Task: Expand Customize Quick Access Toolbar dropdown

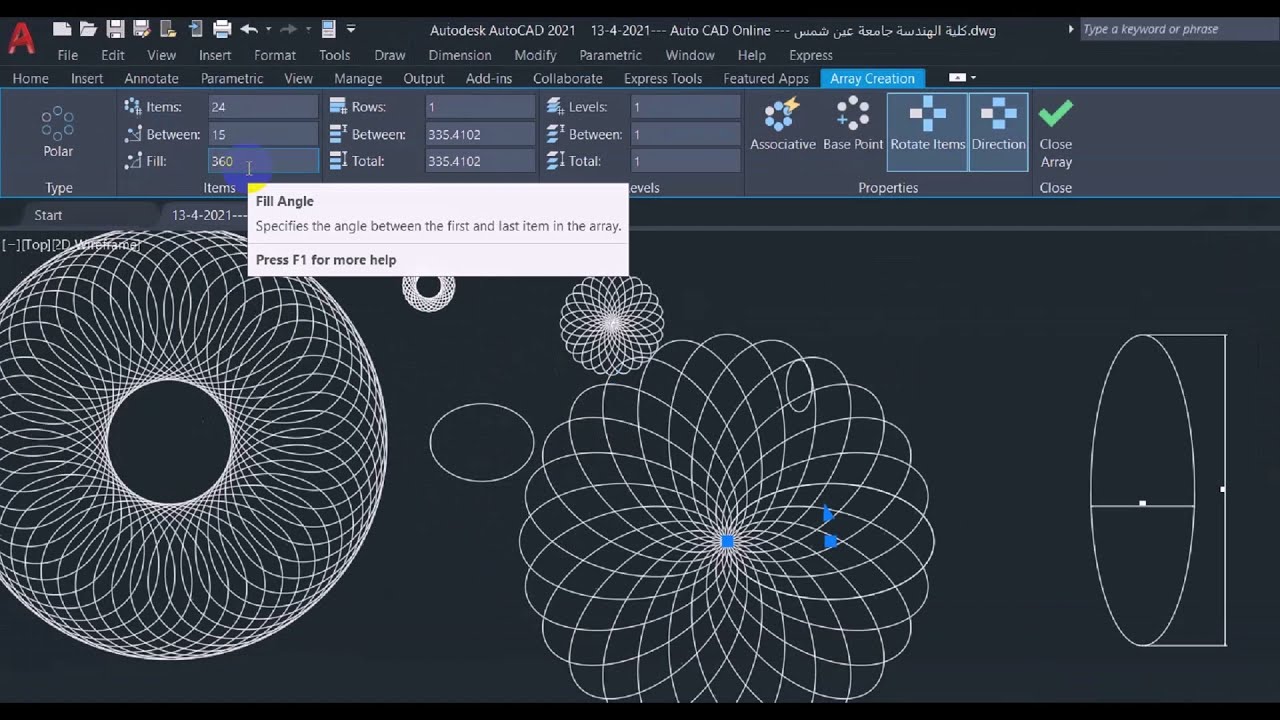Action: click(351, 30)
